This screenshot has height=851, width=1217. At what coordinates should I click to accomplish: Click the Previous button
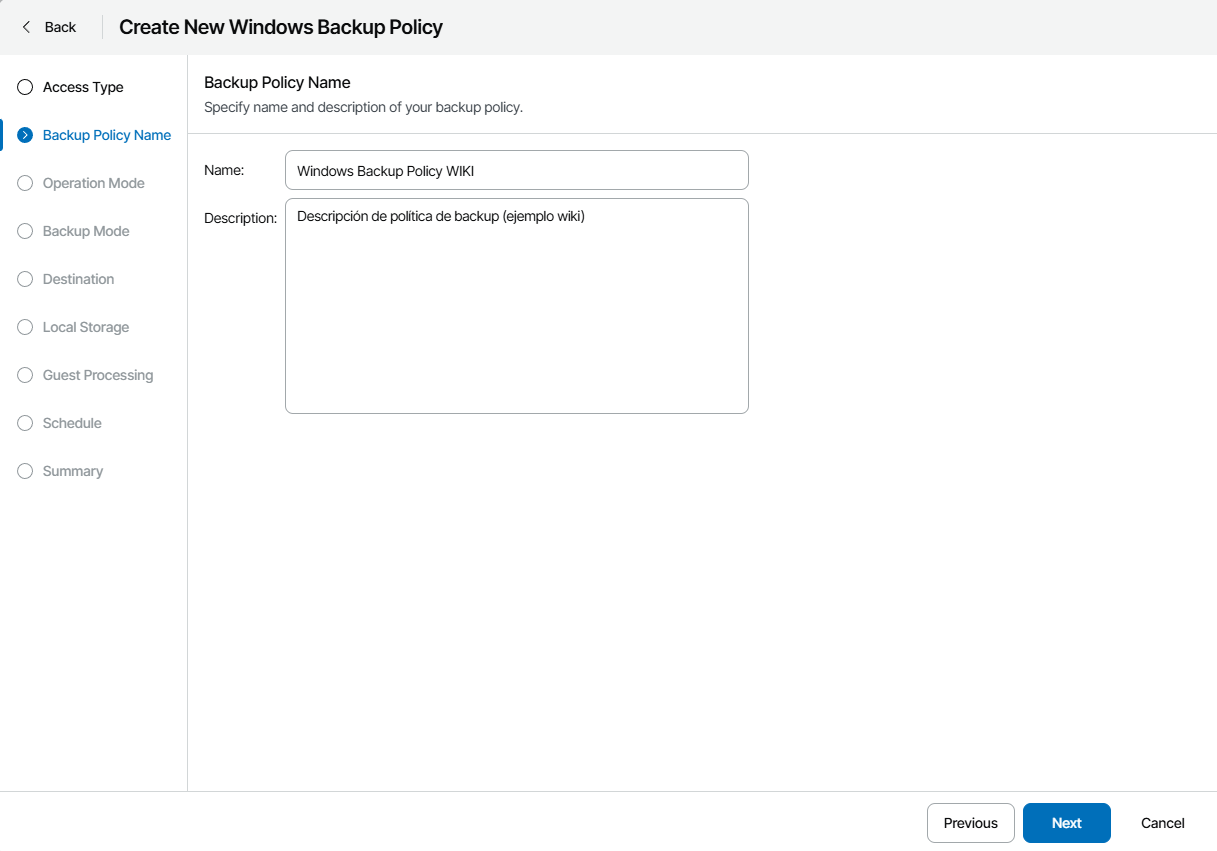[970, 822]
